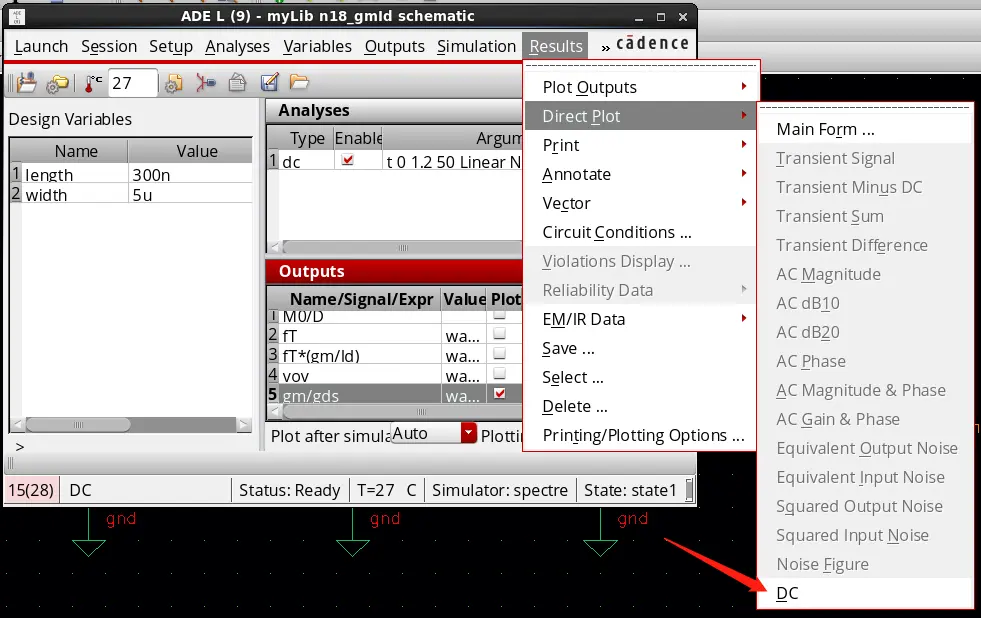Choose Delete ... in the Results menu

tap(639, 406)
